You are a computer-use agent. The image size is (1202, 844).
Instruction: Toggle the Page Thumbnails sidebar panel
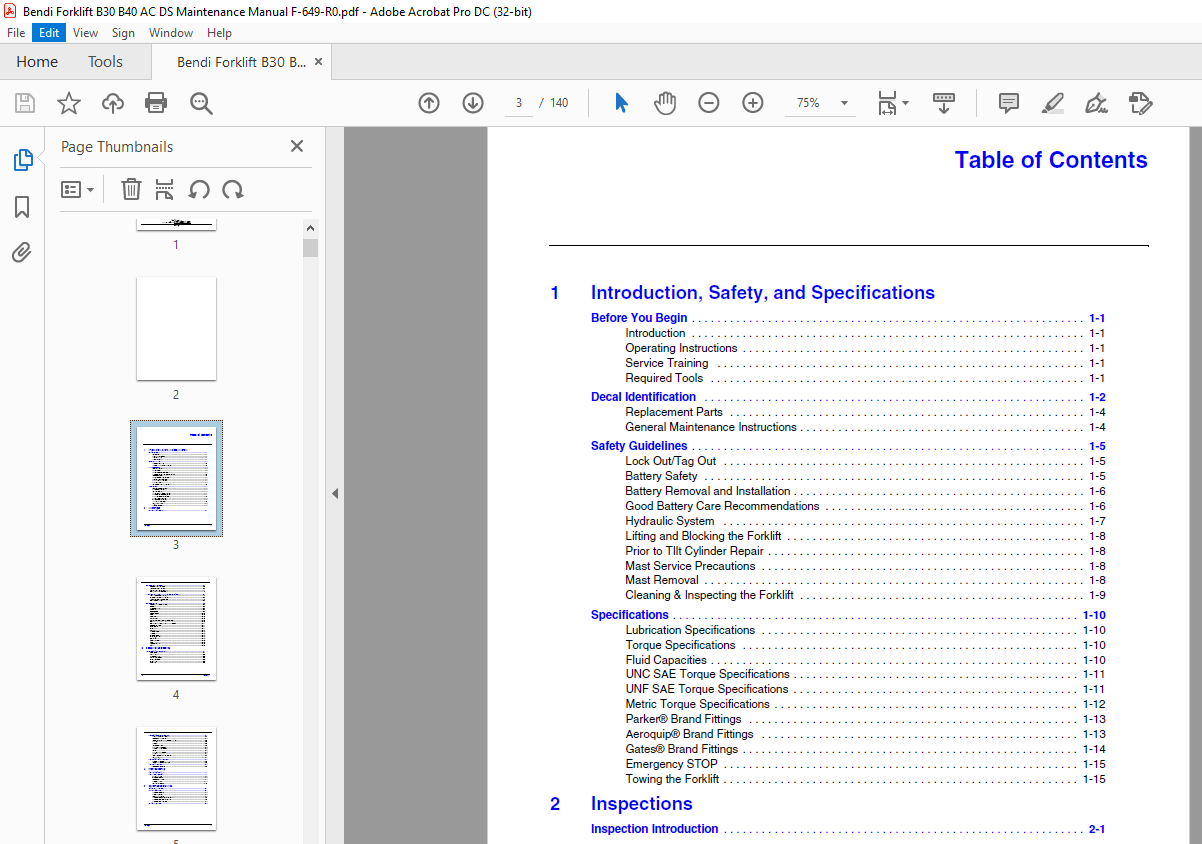pos(22,160)
